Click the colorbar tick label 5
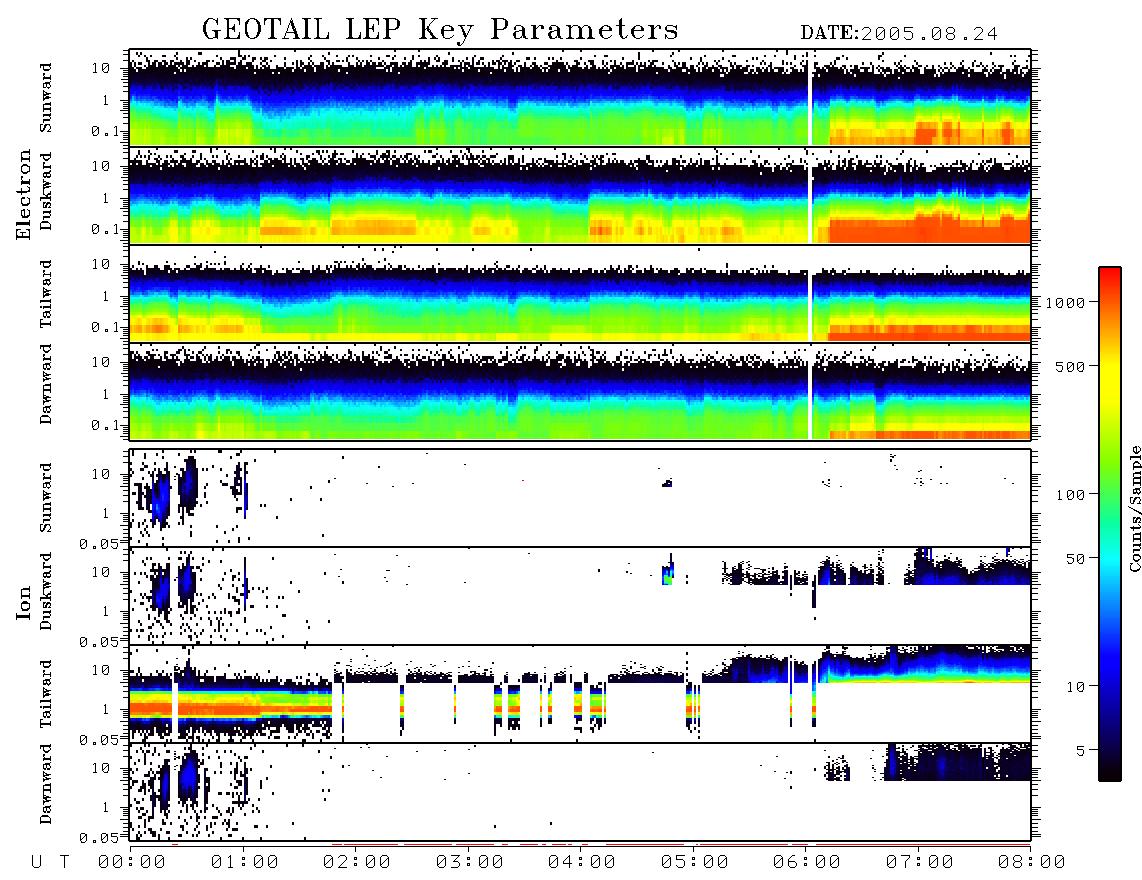 (x=1080, y=750)
